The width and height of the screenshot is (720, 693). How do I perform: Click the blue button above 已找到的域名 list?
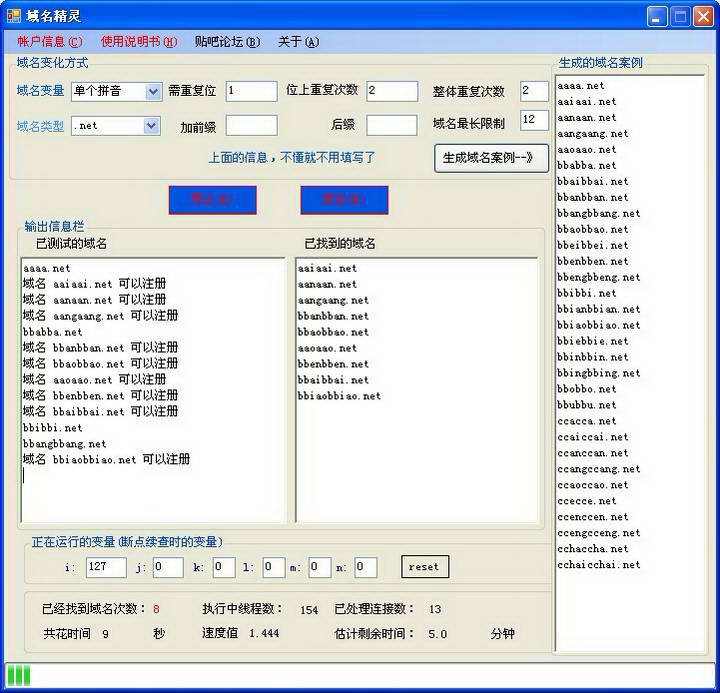click(x=344, y=200)
